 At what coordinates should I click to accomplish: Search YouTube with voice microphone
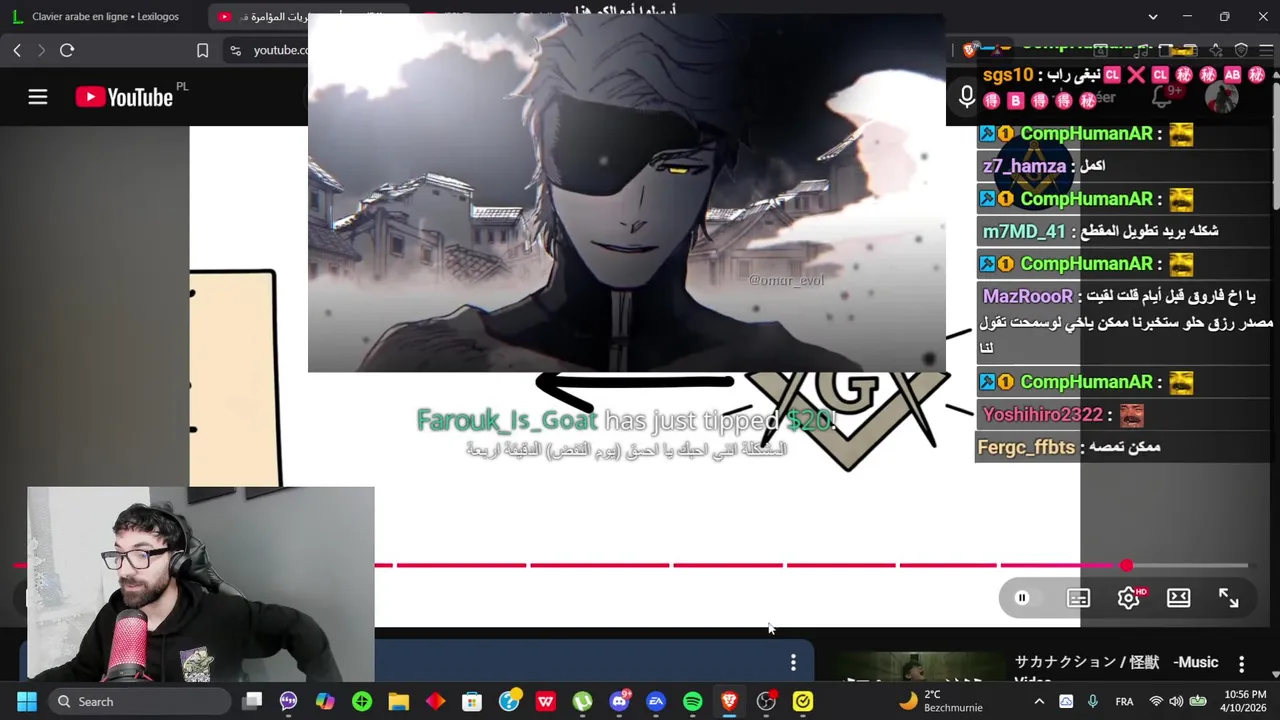(966, 97)
